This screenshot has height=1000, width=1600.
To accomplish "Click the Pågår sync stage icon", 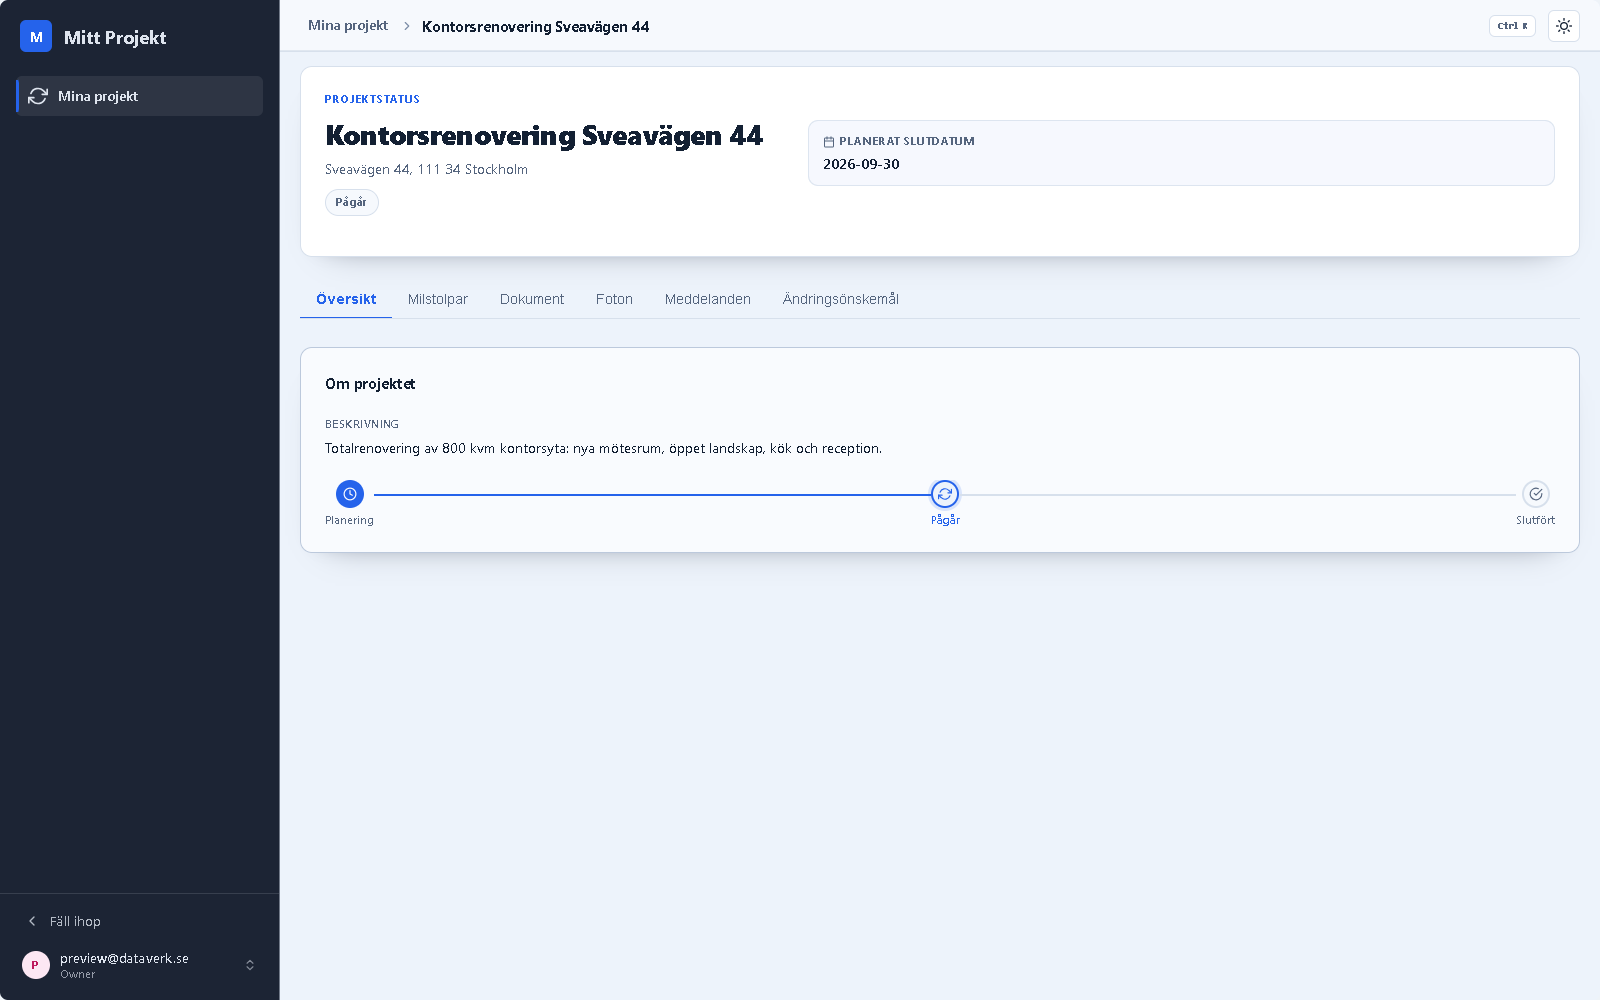I will point(945,494).
